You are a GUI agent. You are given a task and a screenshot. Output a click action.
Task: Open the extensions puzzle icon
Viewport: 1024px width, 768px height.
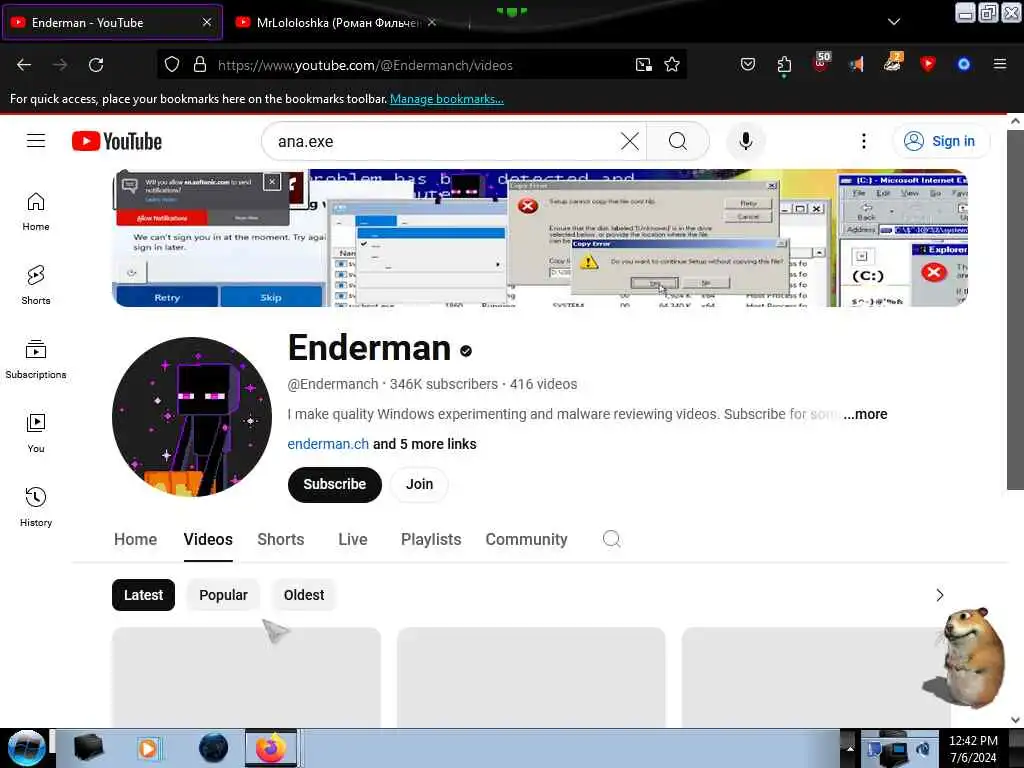click(784, 65)
